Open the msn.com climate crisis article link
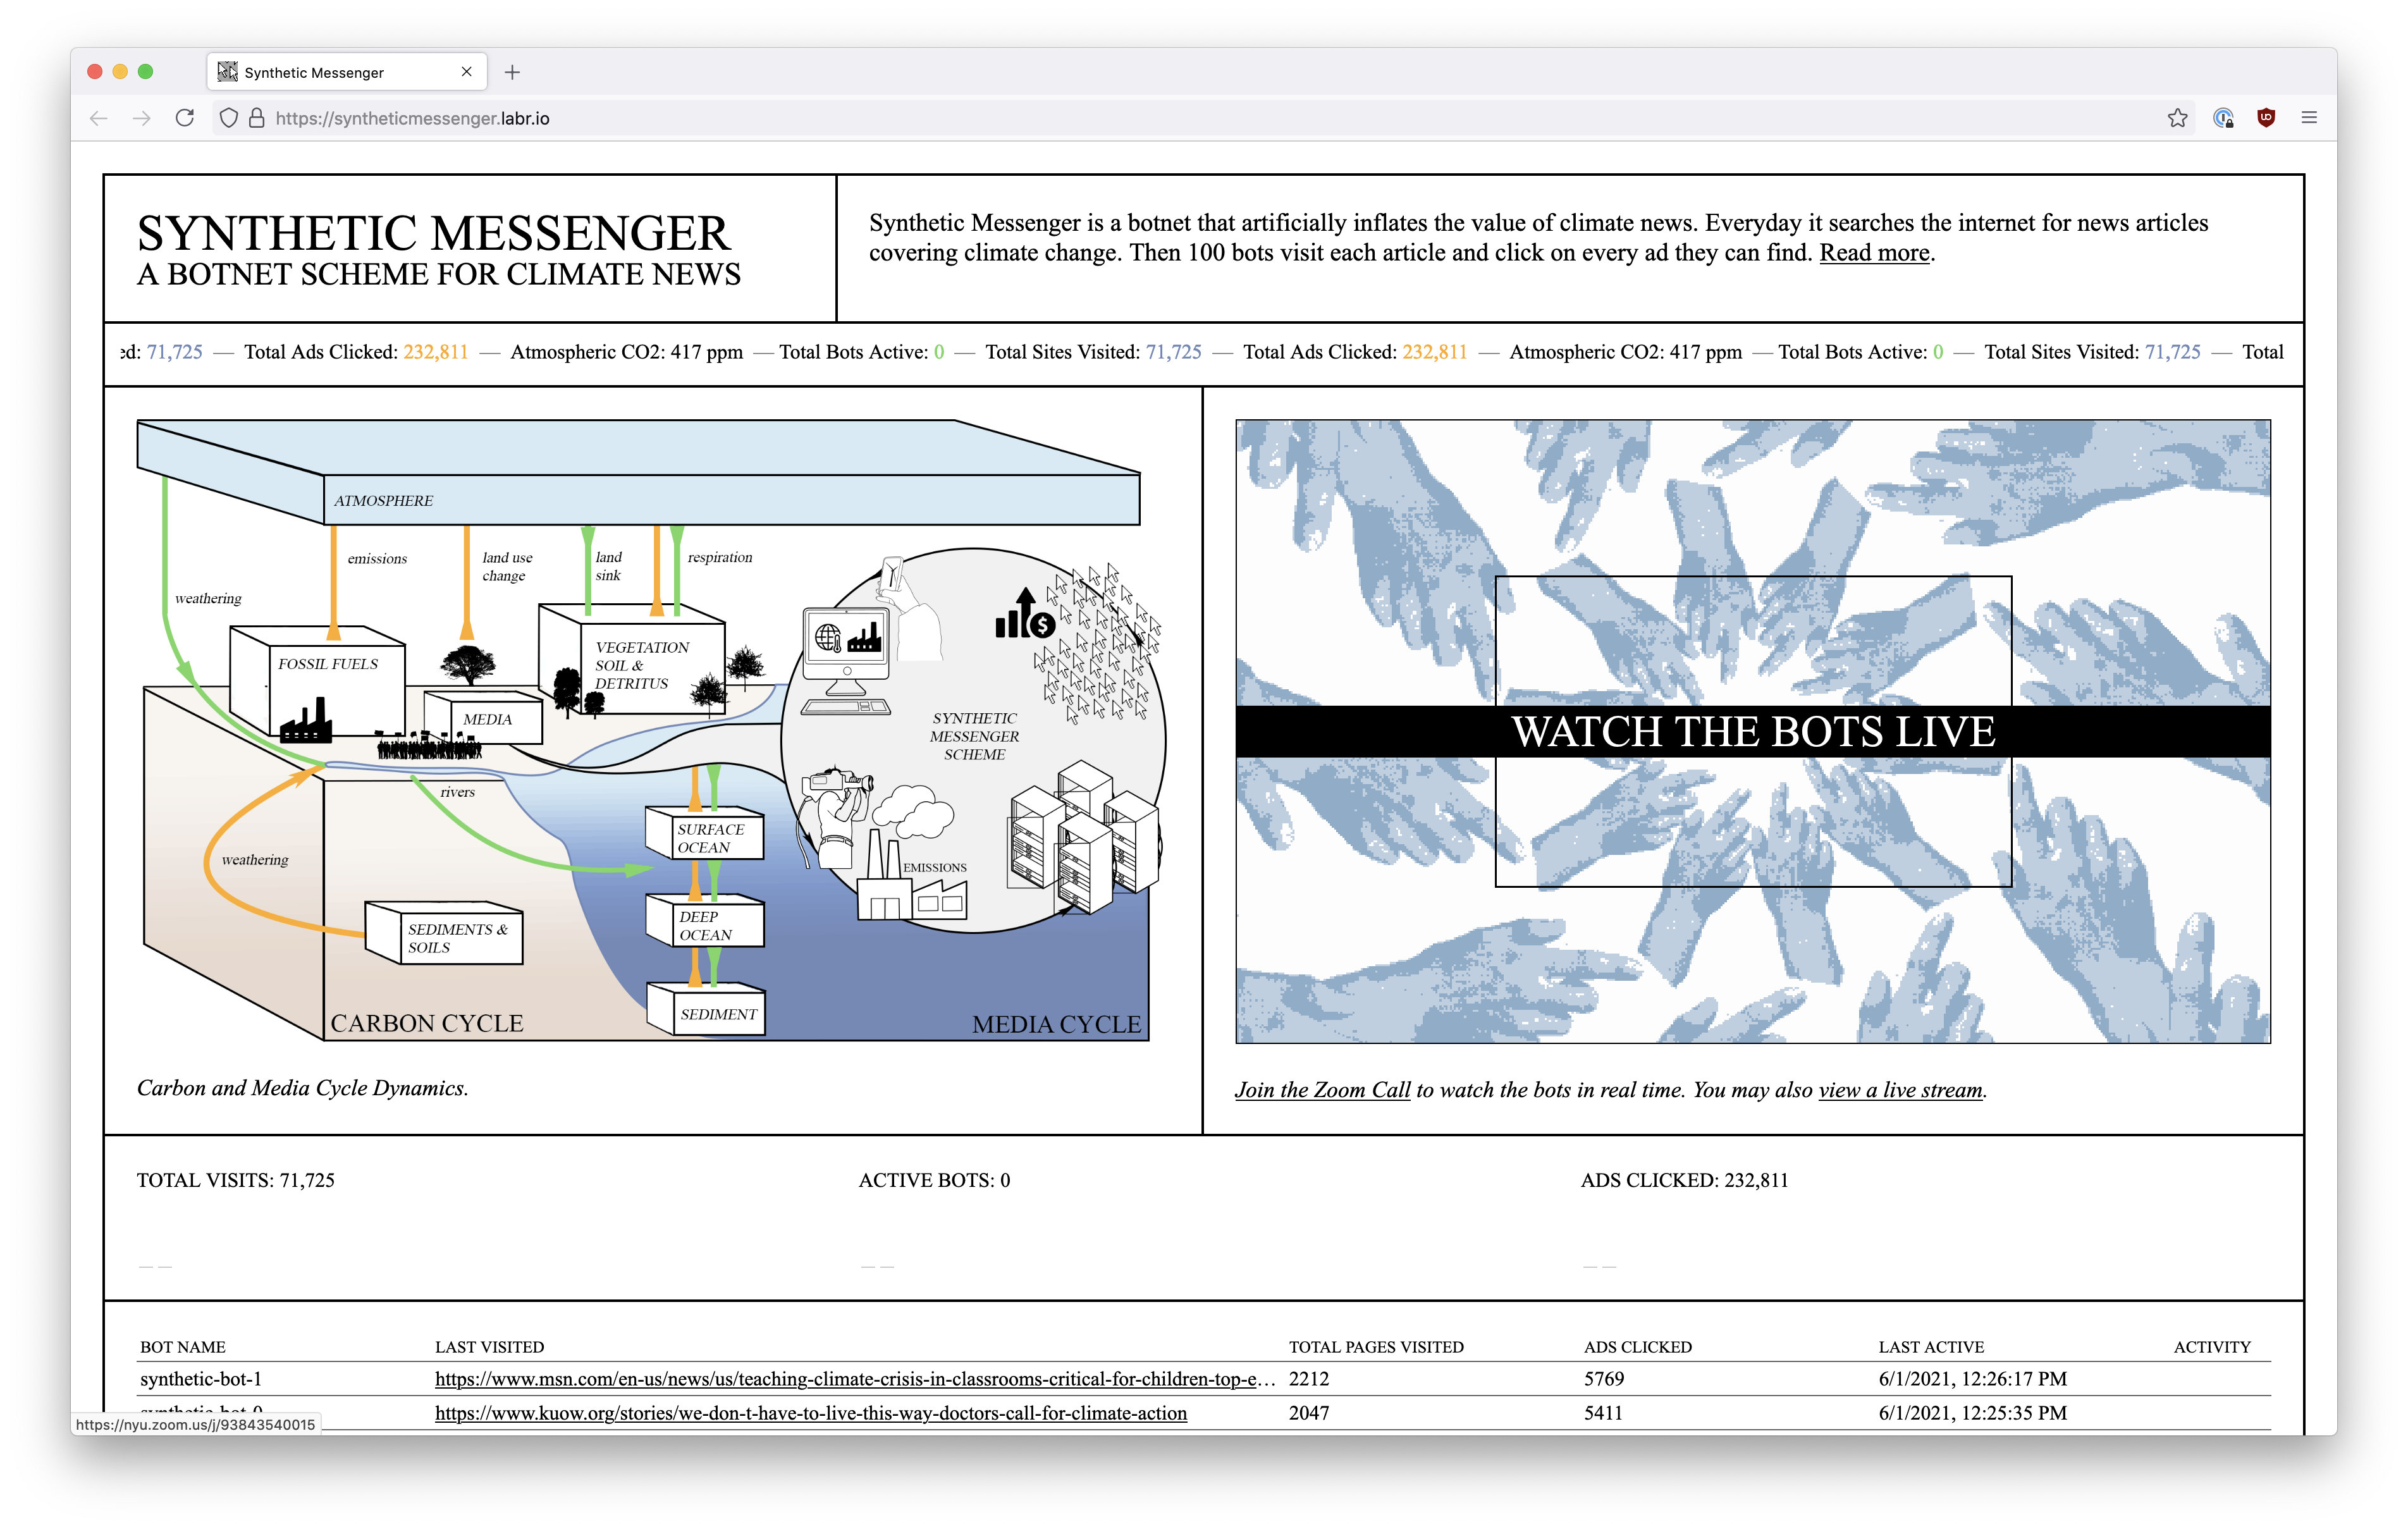The image size is (2408, 1529). [855, 1379]
